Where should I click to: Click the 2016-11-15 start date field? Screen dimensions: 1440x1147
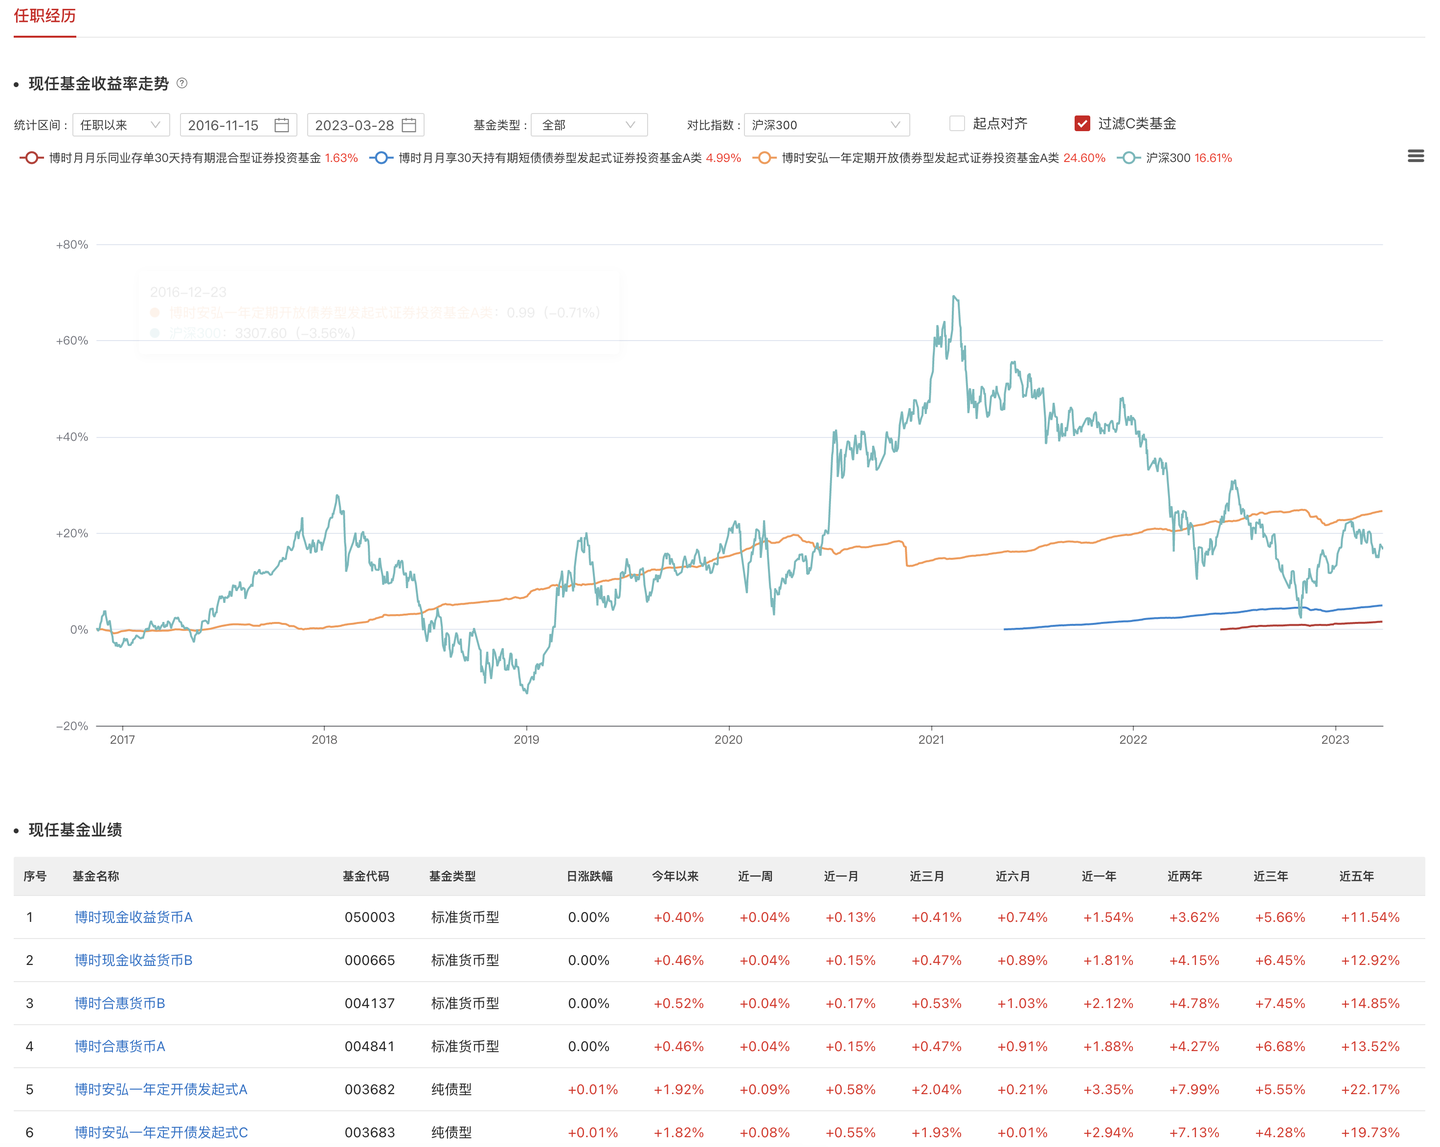pos(225,125)
